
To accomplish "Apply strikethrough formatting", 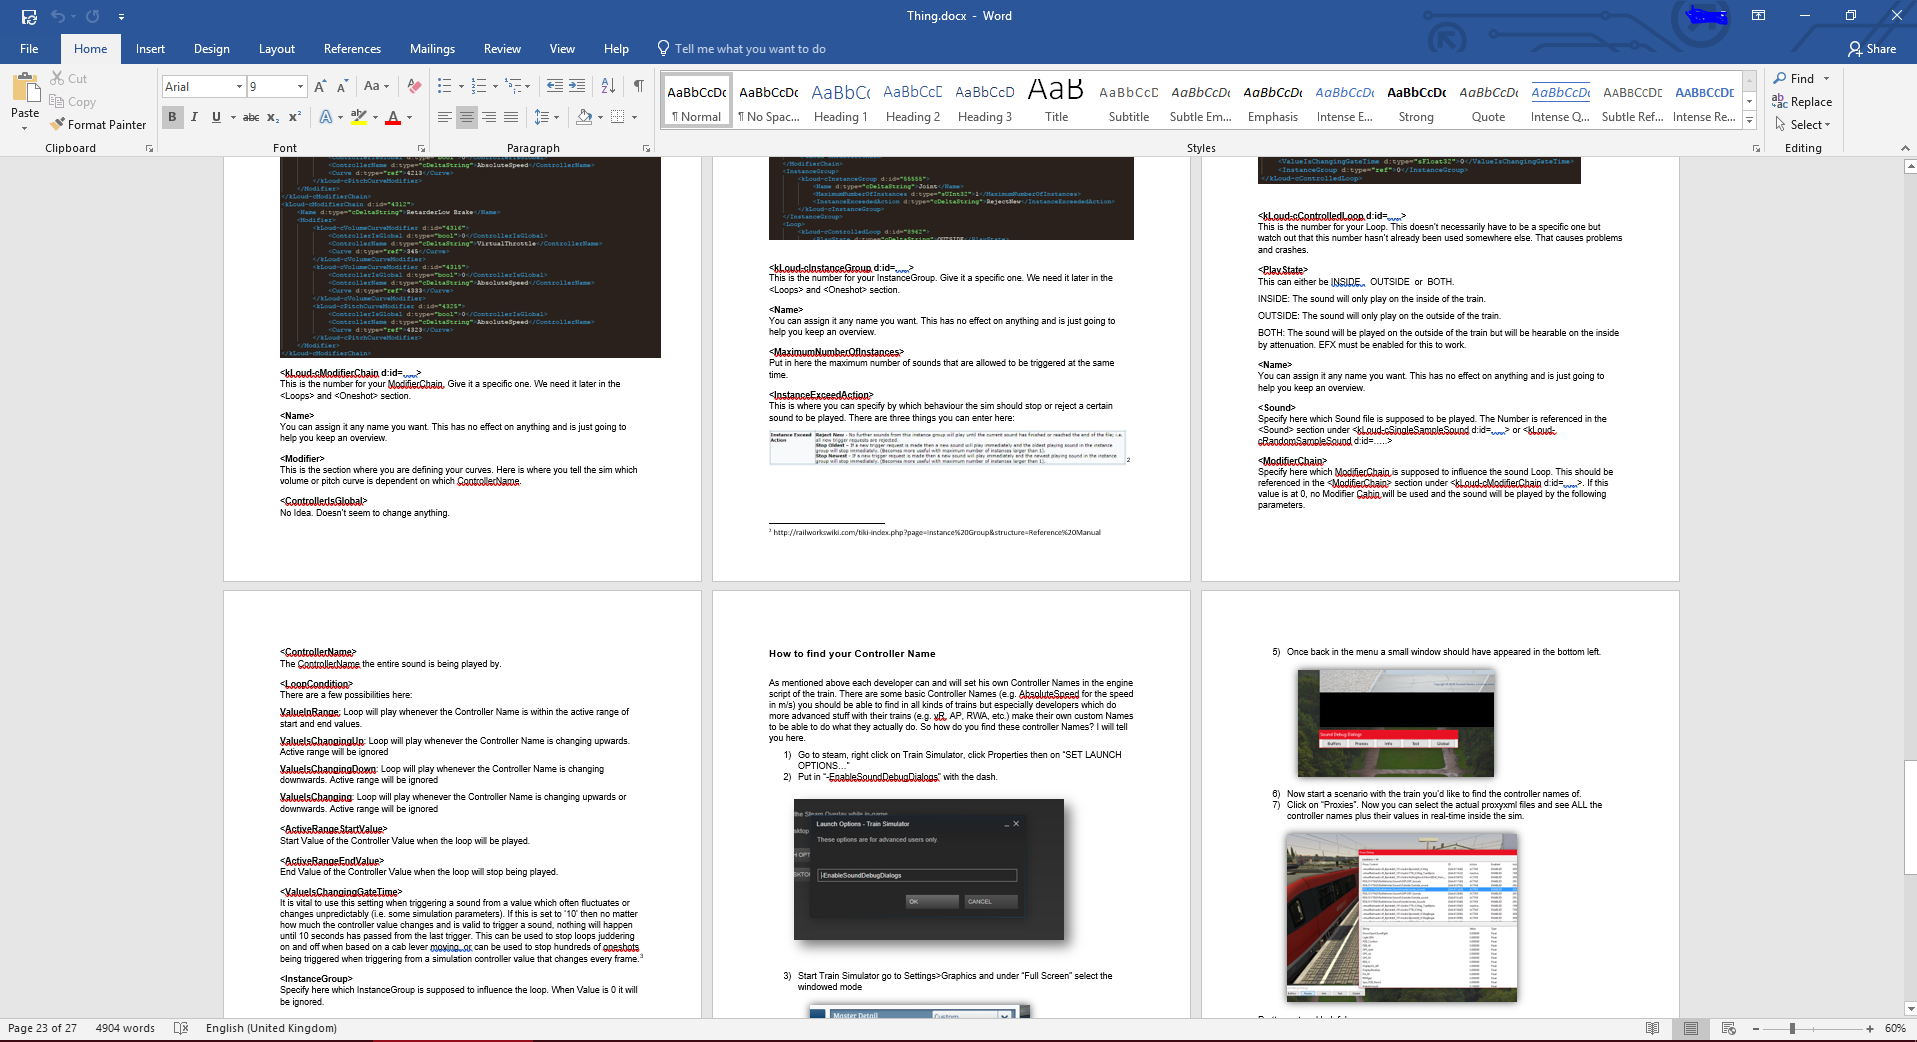I will pyautogui.click(x=251, y=118).
